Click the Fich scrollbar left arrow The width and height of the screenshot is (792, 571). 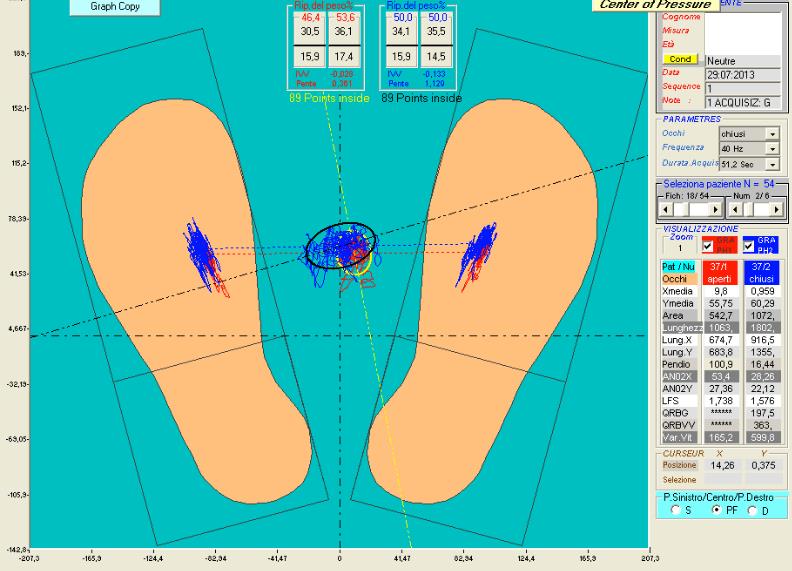click(x=666, y=209)
